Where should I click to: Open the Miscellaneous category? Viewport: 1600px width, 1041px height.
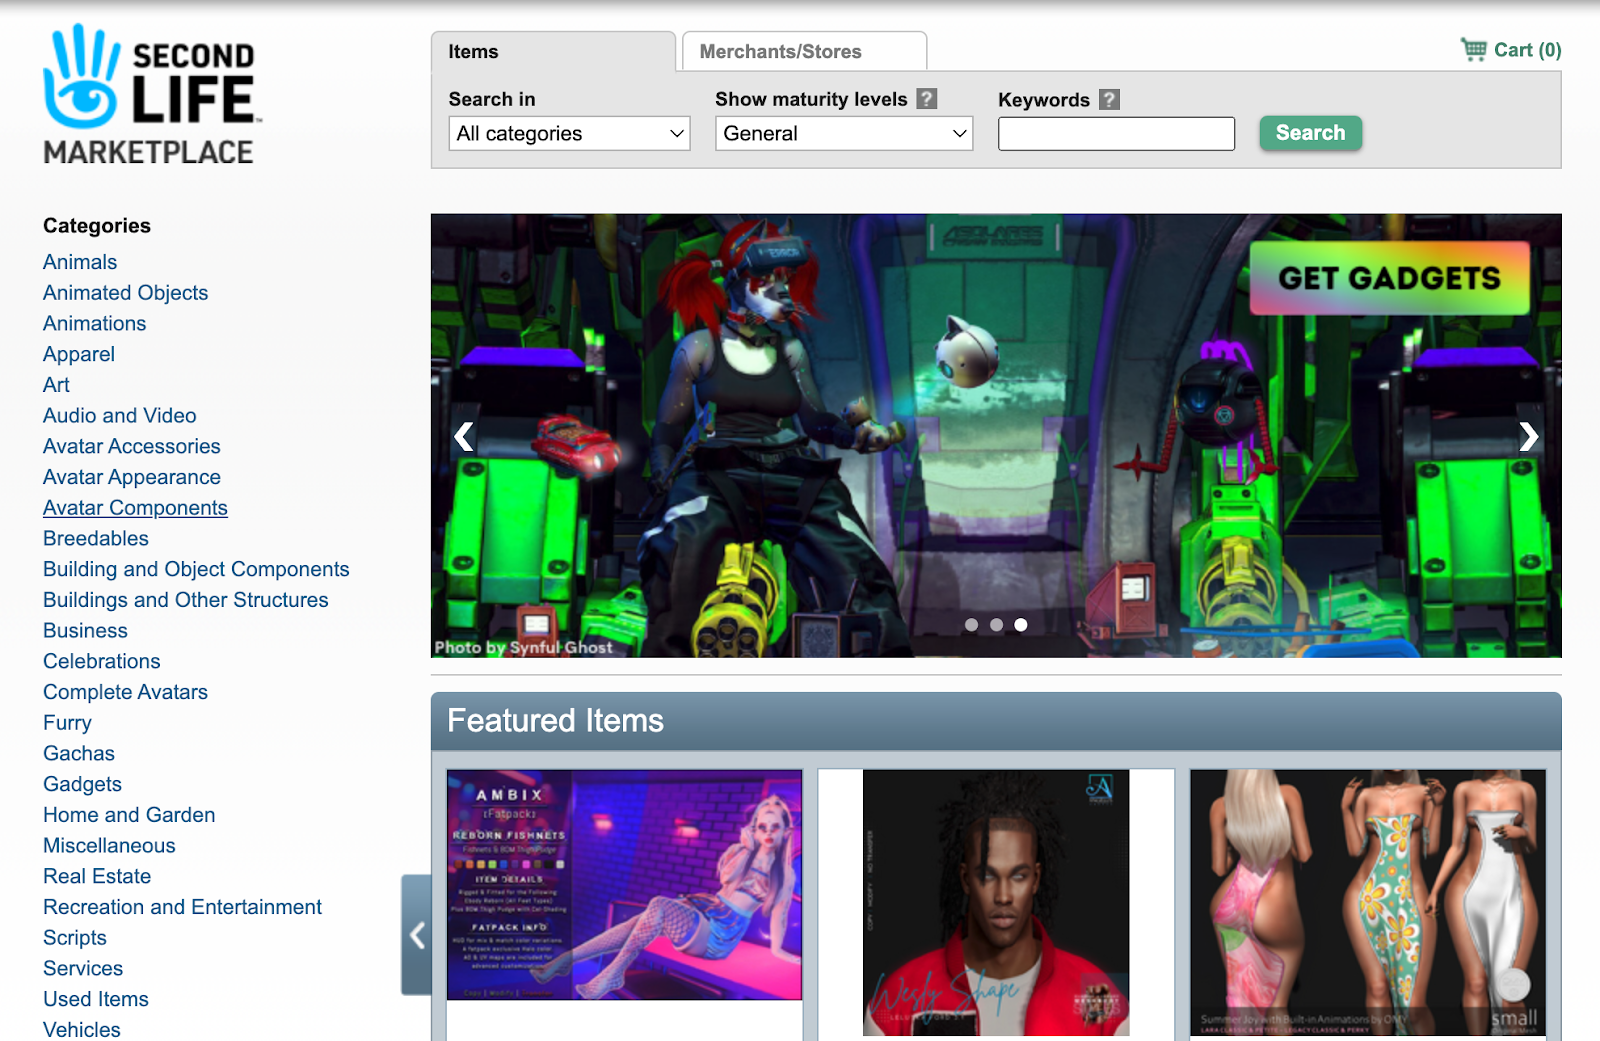pyautogui.click(x=110, y=846)
